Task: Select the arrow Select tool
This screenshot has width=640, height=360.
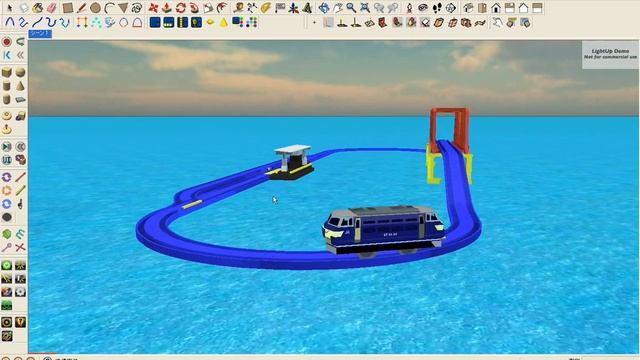Action: click(9, 8)
